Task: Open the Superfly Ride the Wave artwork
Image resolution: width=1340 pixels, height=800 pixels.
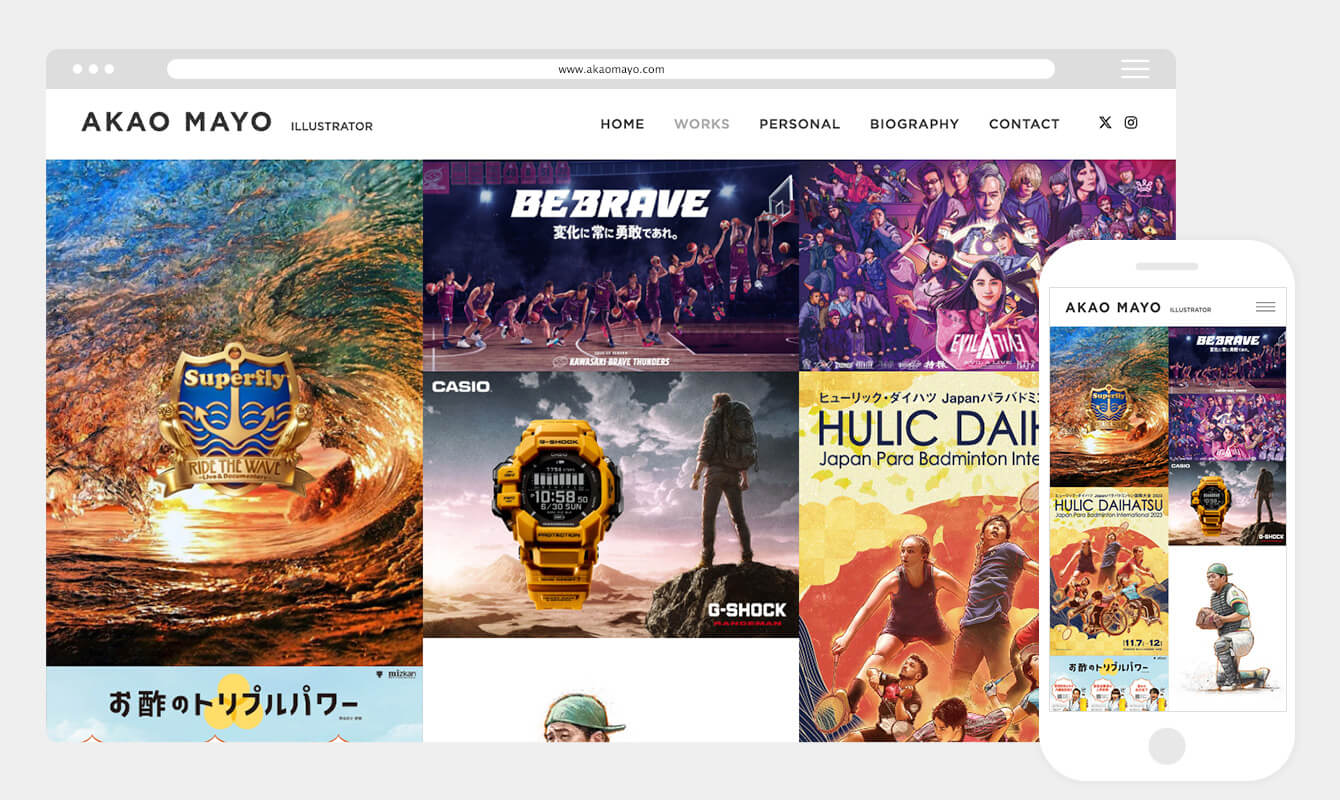Action: point(234,412)
